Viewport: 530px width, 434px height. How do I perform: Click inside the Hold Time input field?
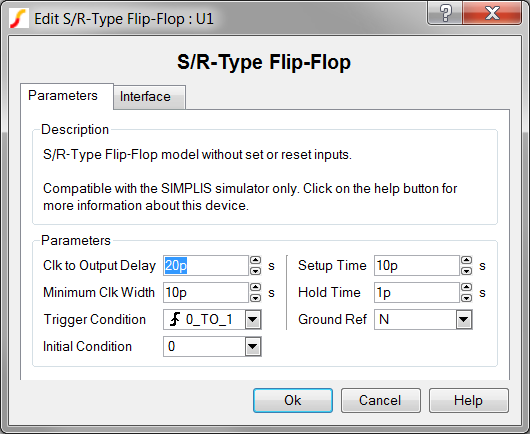pos(417,293)
